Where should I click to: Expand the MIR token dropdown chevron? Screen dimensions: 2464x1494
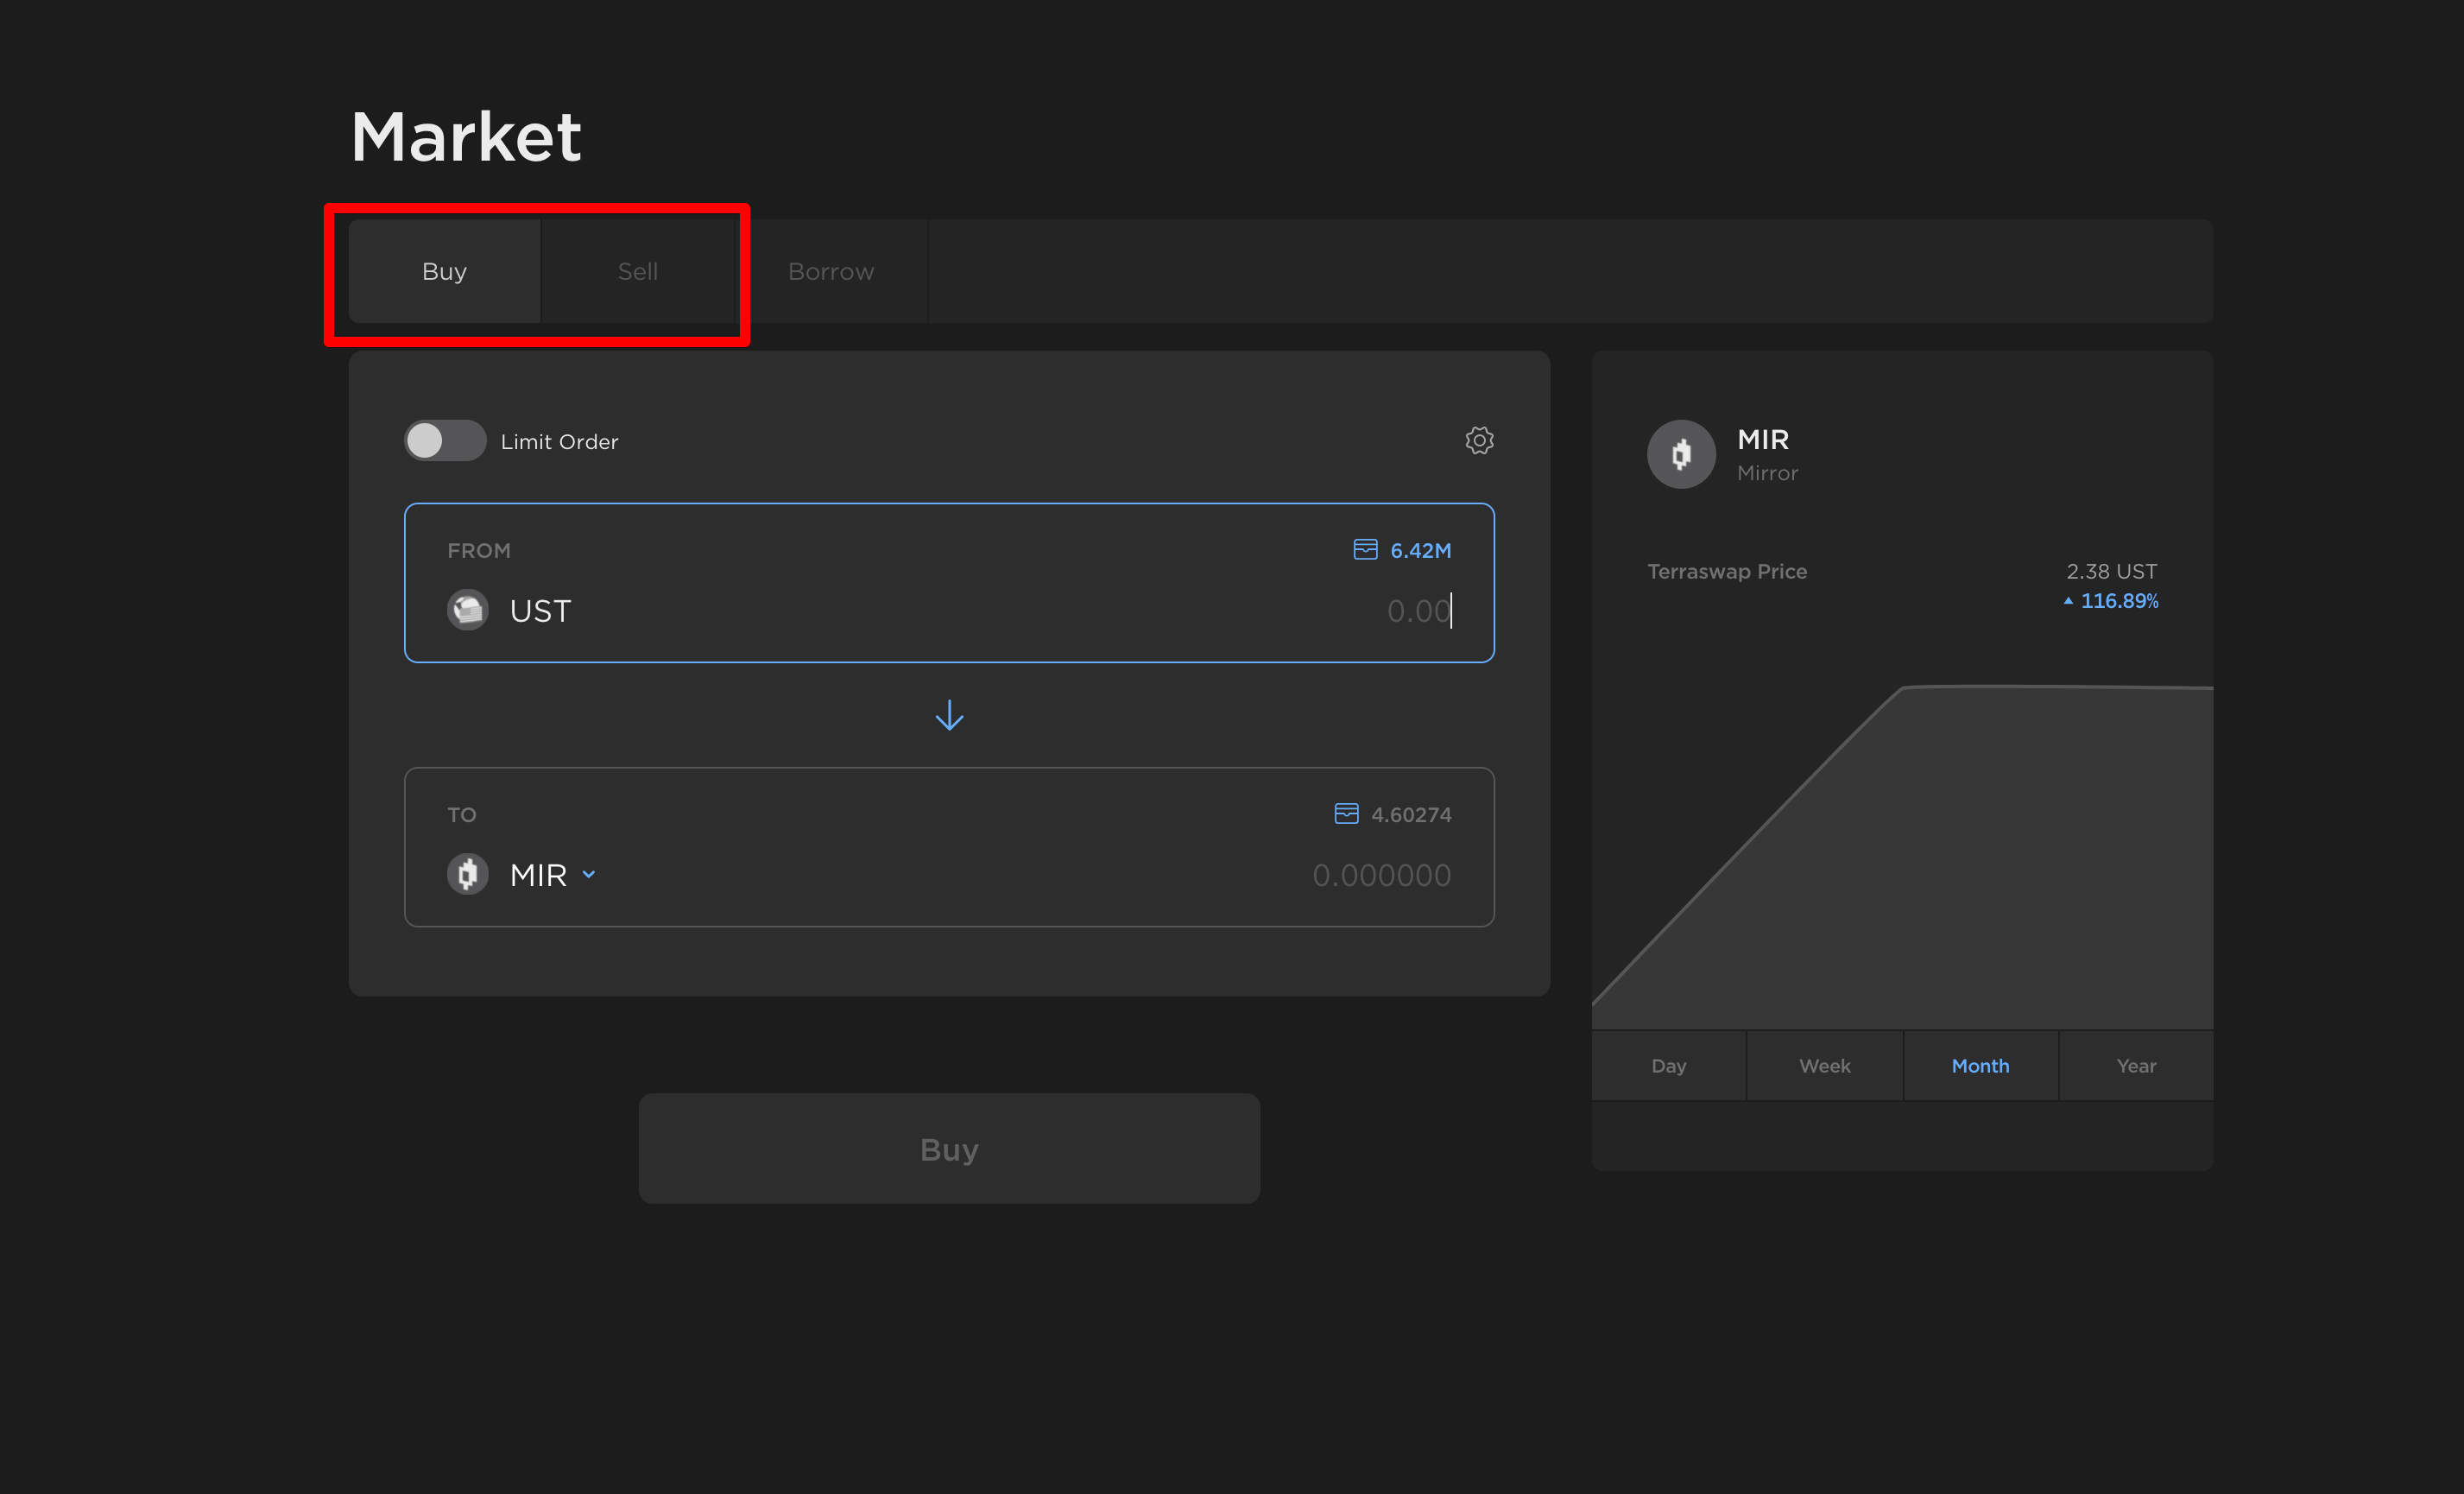589,875
